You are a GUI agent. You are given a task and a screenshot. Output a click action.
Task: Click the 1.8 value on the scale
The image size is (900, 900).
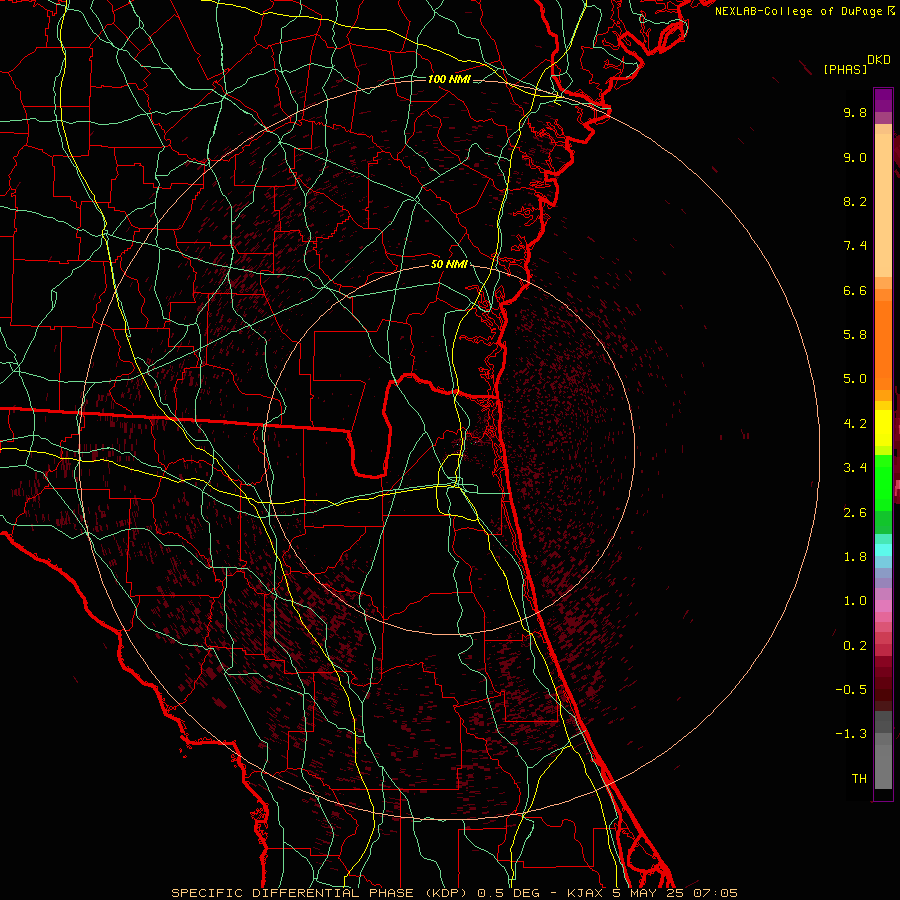[x=855, y=557]
